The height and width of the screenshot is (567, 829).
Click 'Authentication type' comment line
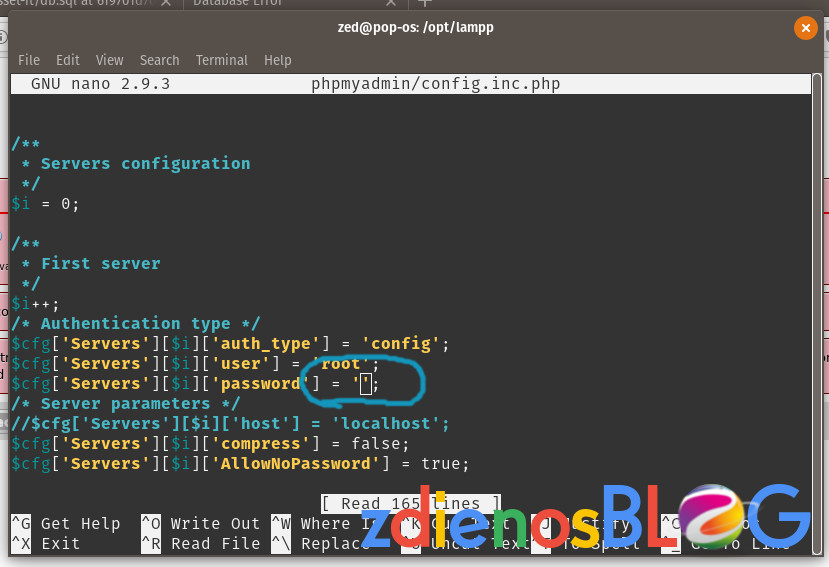[x=136, y=324]
